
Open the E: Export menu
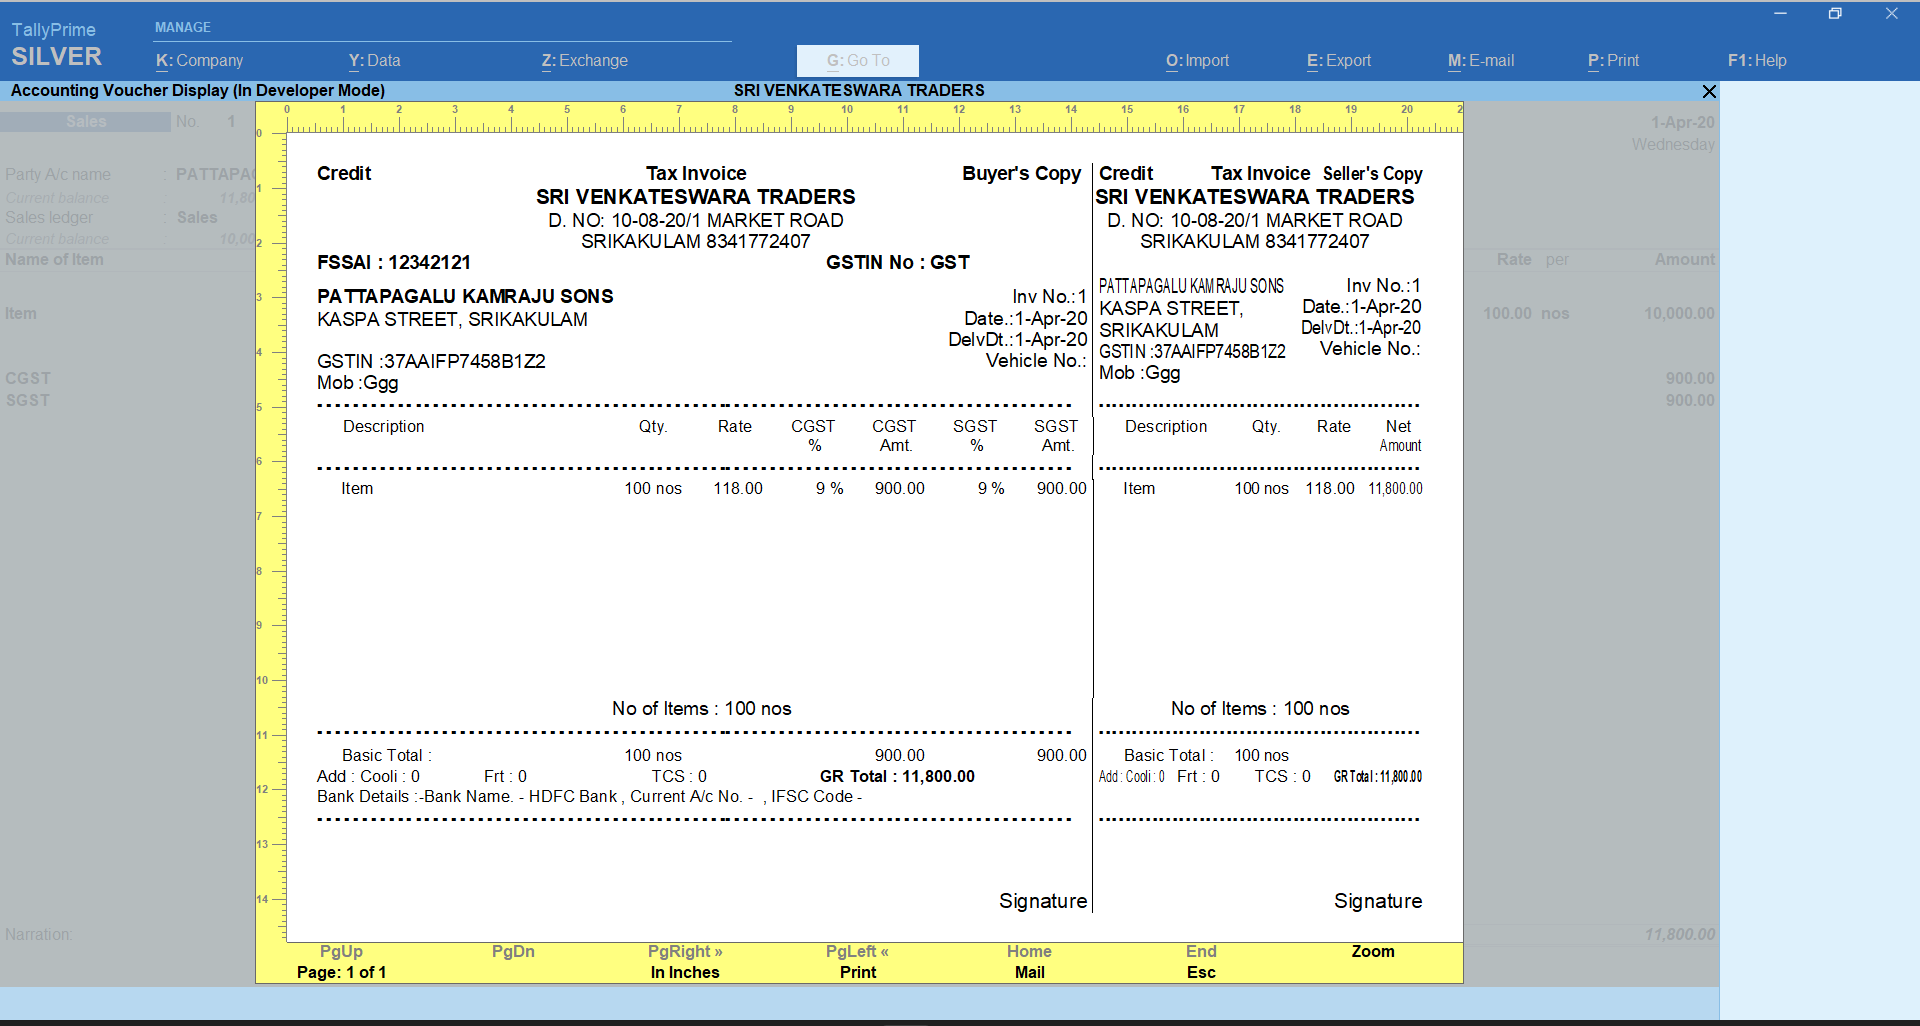click(x=1339, y=60)
